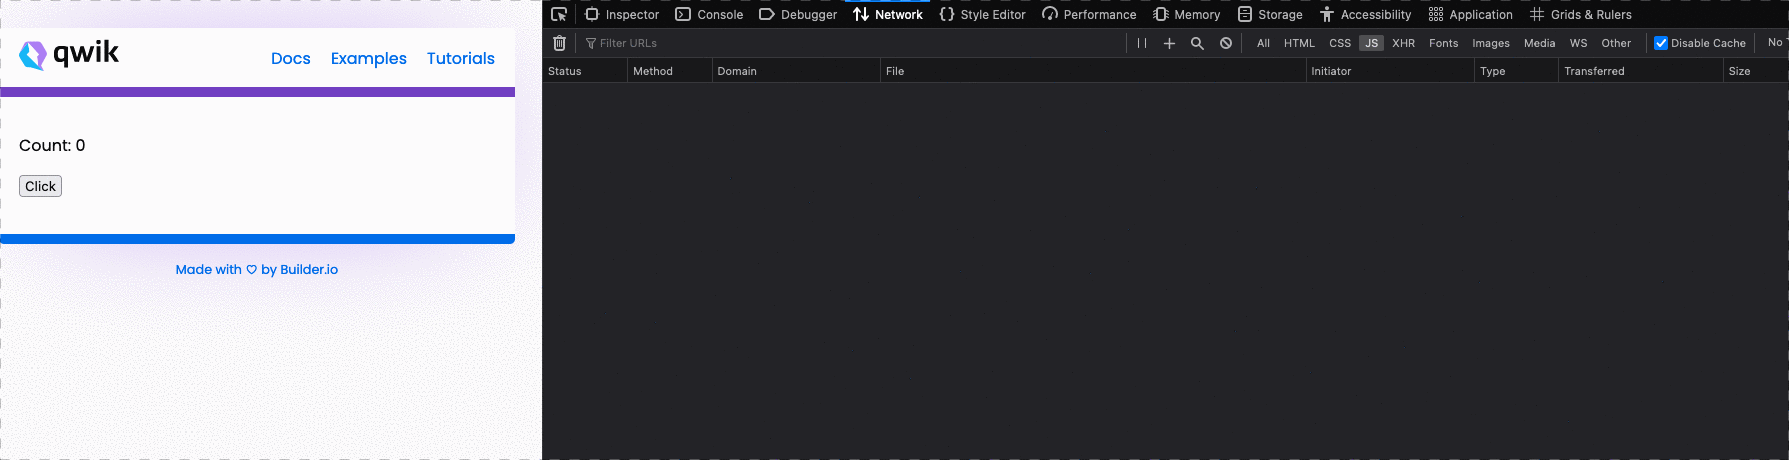The width and height of the screenshot is (1789, 460).
Task: Filter requests by Images
Action: coord(1490,43)
